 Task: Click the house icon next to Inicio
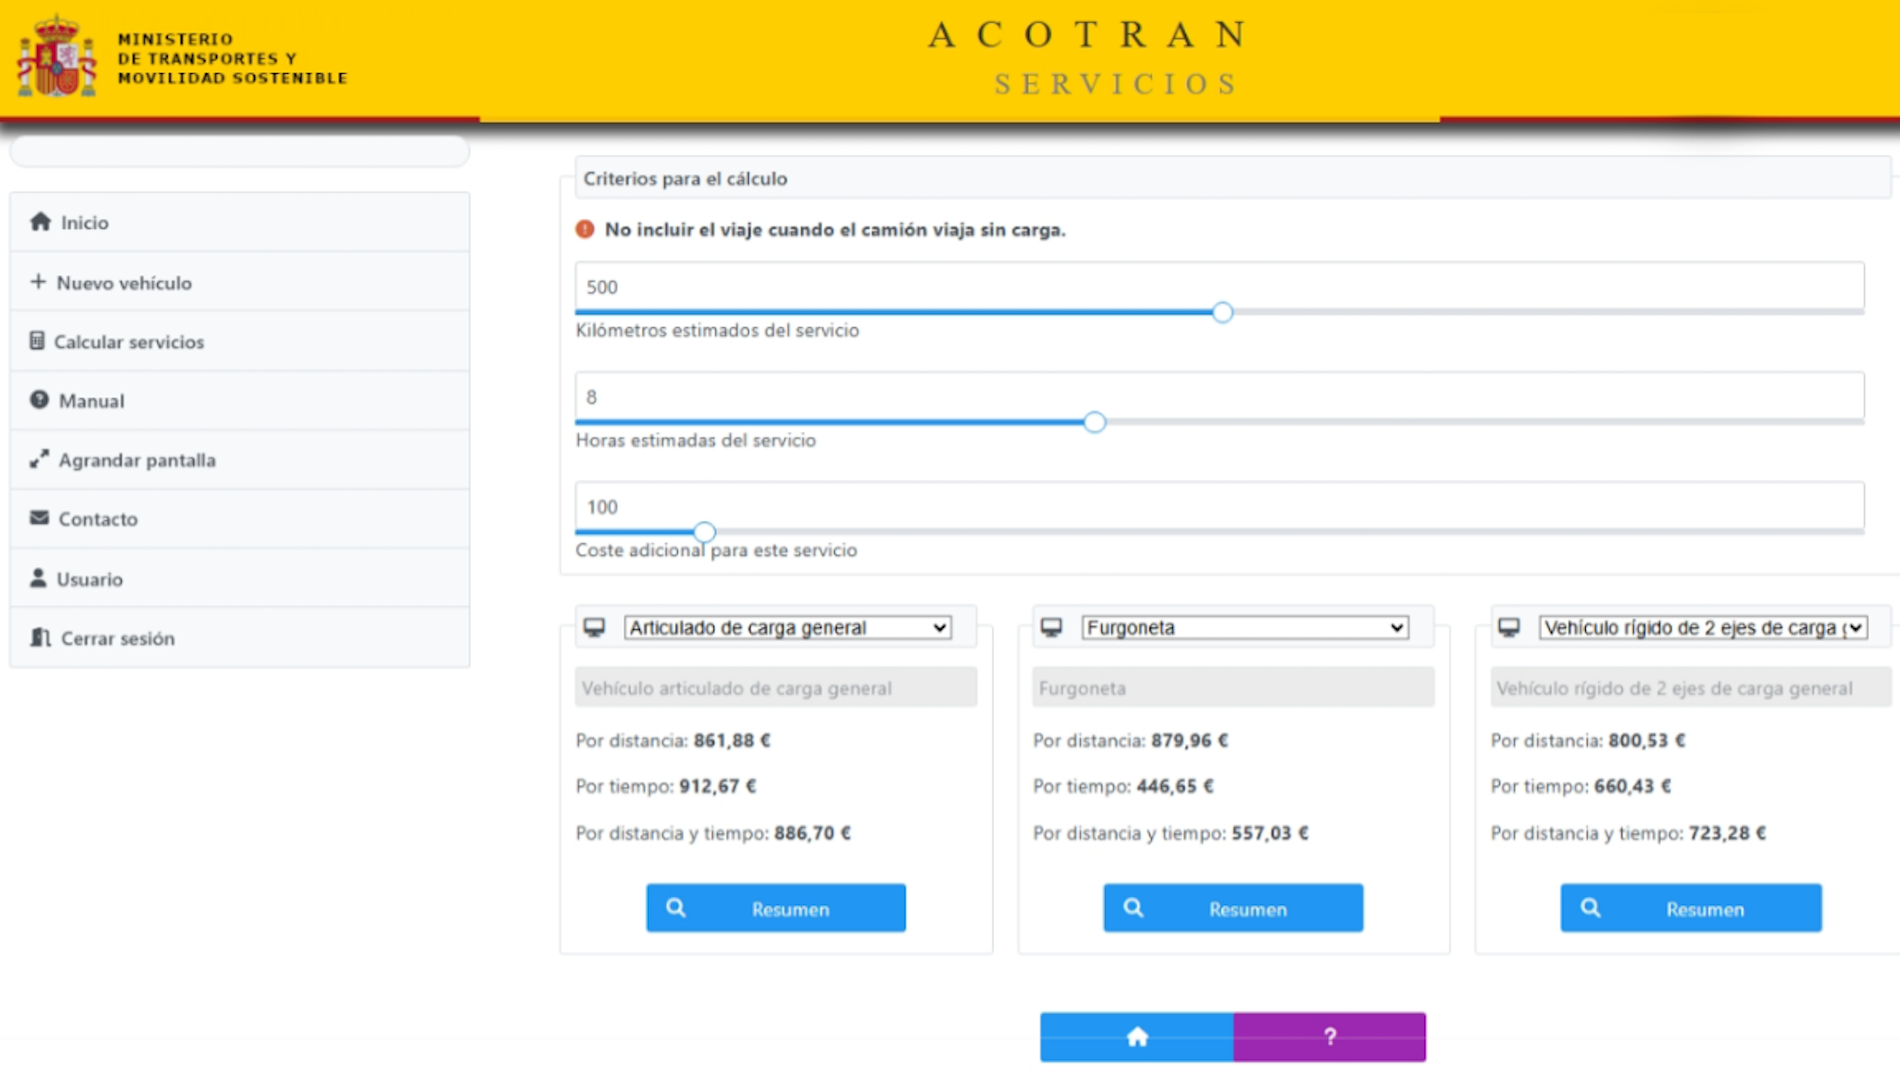click(40, 222)
